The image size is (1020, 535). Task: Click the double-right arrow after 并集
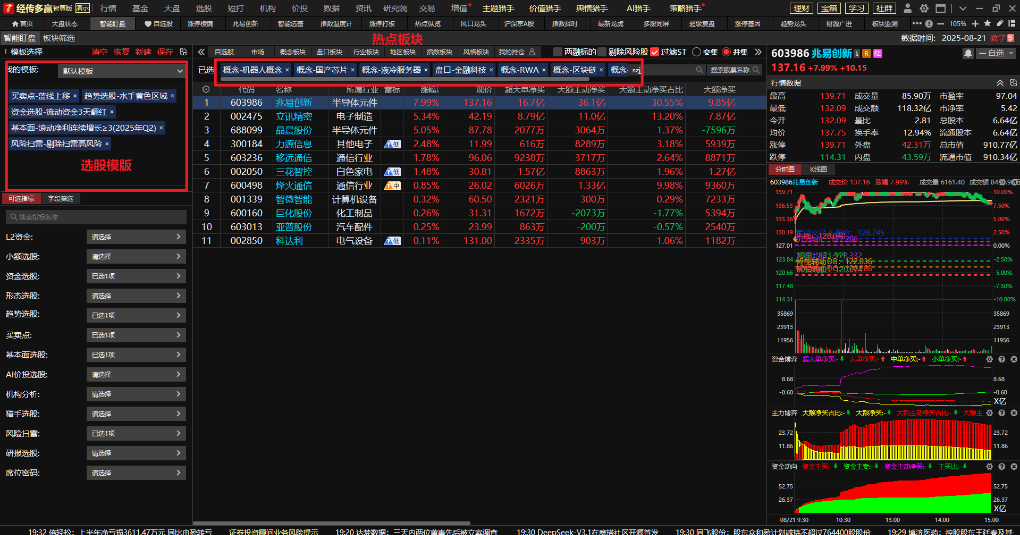click(x=758, y=52)
